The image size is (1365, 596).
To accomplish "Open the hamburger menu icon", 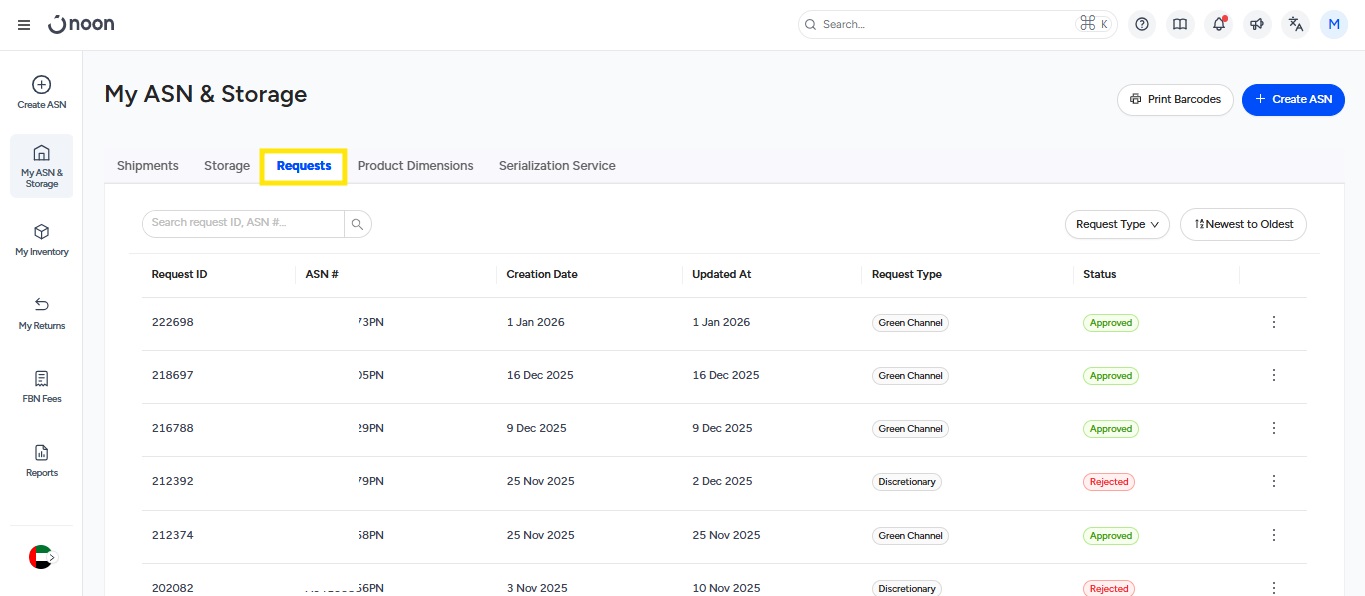I will [24, 25].
